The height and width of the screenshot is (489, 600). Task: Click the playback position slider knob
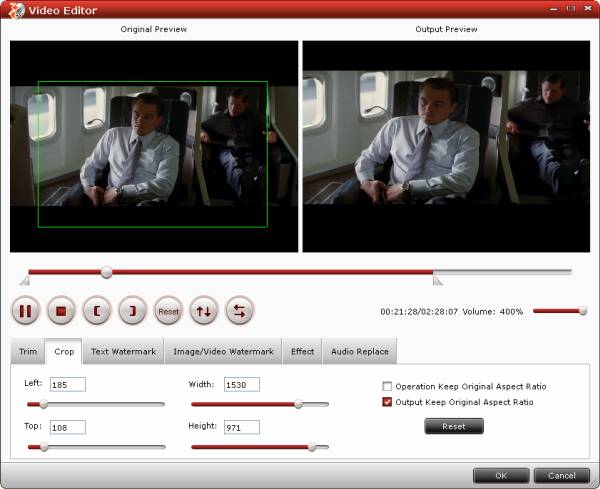(106, 272)
